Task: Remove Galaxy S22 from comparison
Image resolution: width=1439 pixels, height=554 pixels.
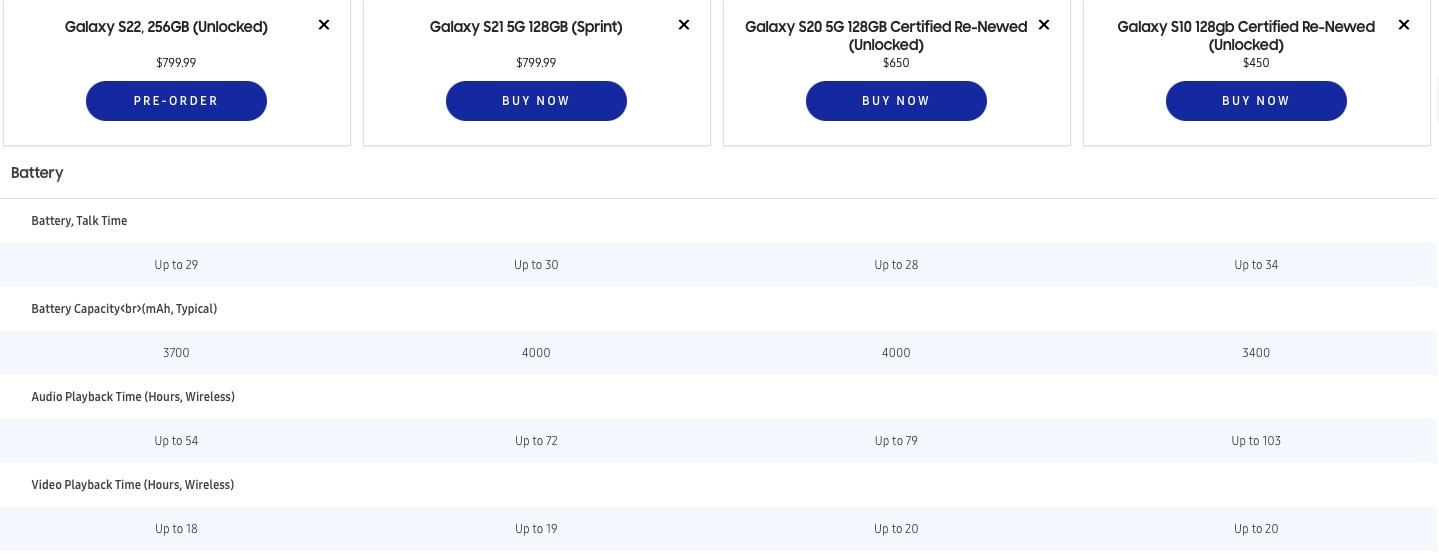Action: coord(324,25)
